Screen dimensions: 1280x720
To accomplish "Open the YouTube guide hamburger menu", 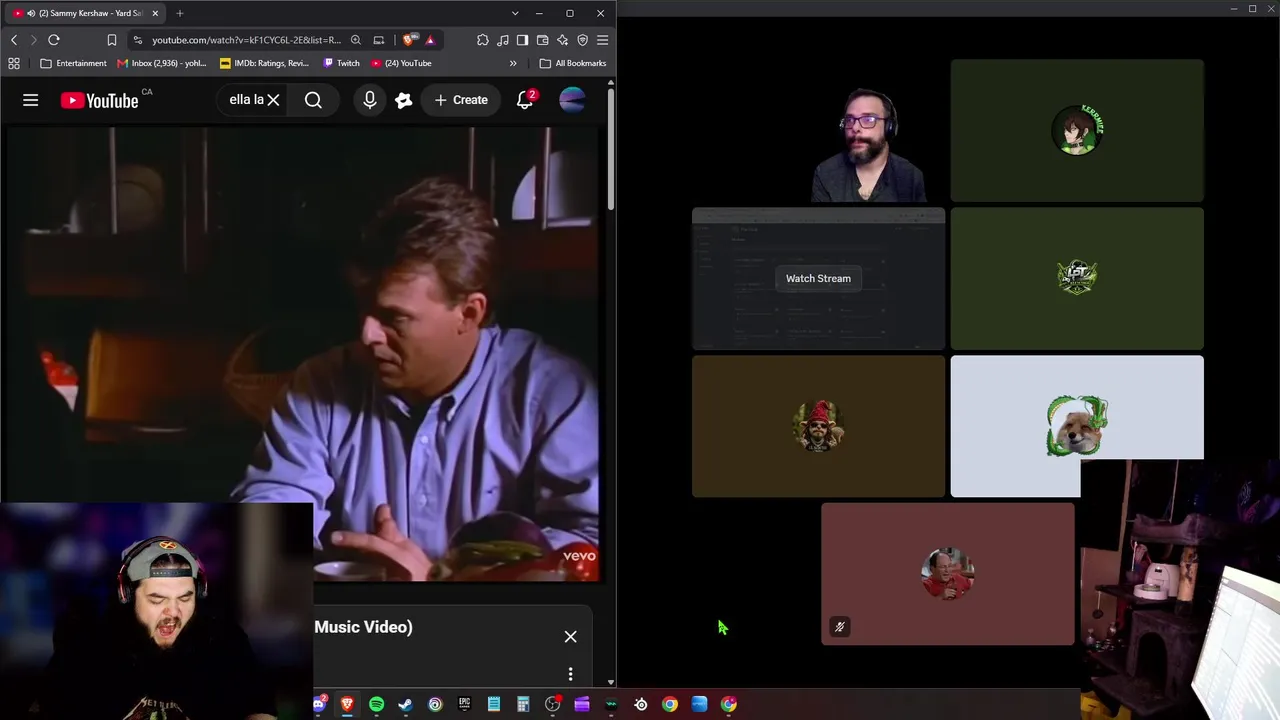I will (x=31, y=100).
